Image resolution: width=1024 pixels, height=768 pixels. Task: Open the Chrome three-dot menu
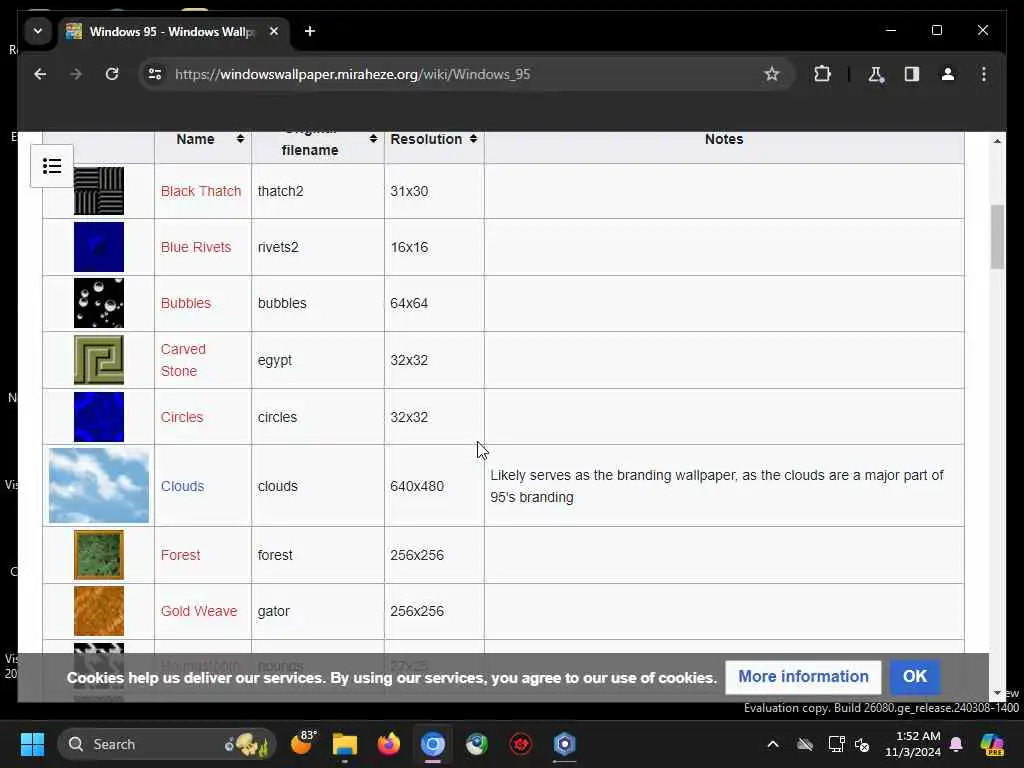pos(984,74)
